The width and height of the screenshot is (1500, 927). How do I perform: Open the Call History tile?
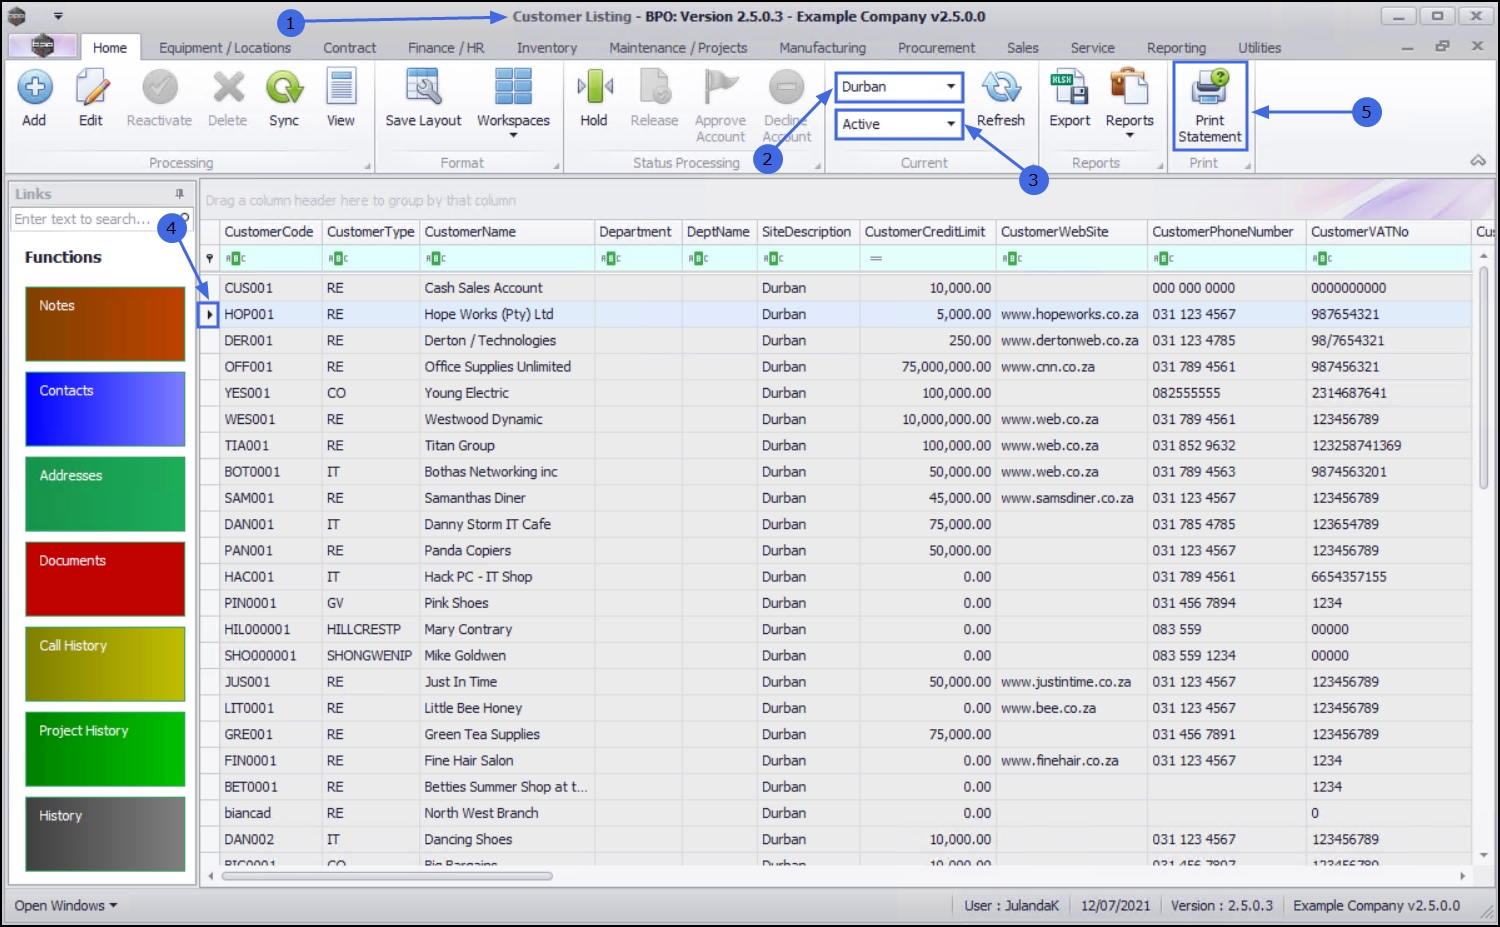[x=105, y=664]
